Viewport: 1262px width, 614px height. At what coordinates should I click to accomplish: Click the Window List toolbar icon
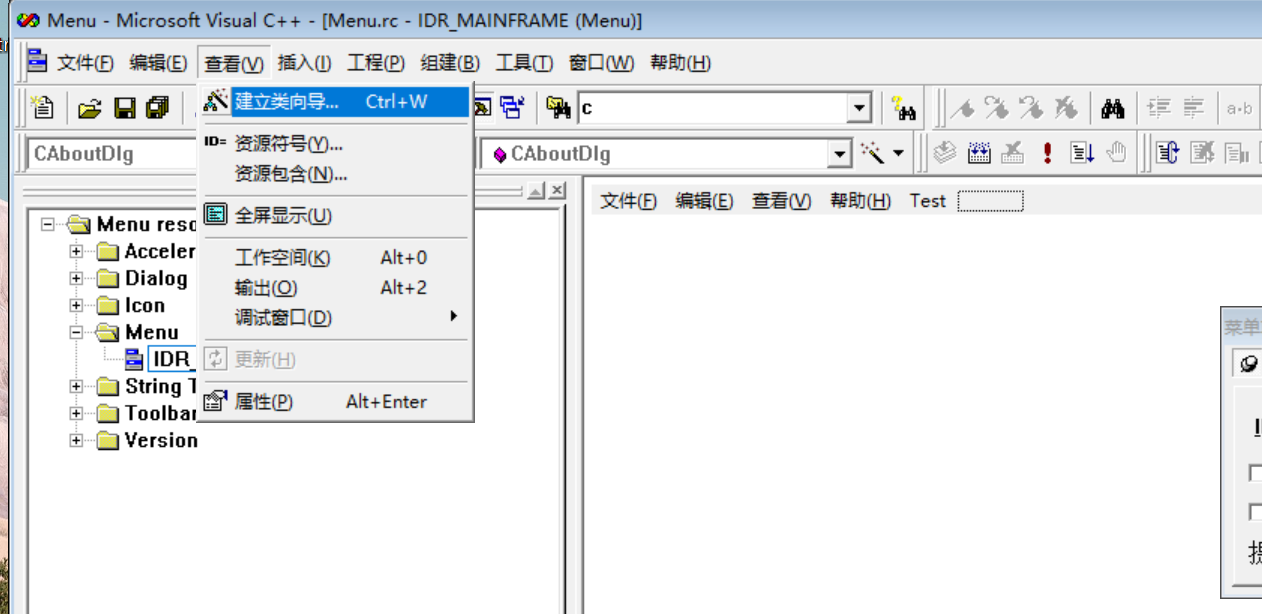(x=512, y=107)
